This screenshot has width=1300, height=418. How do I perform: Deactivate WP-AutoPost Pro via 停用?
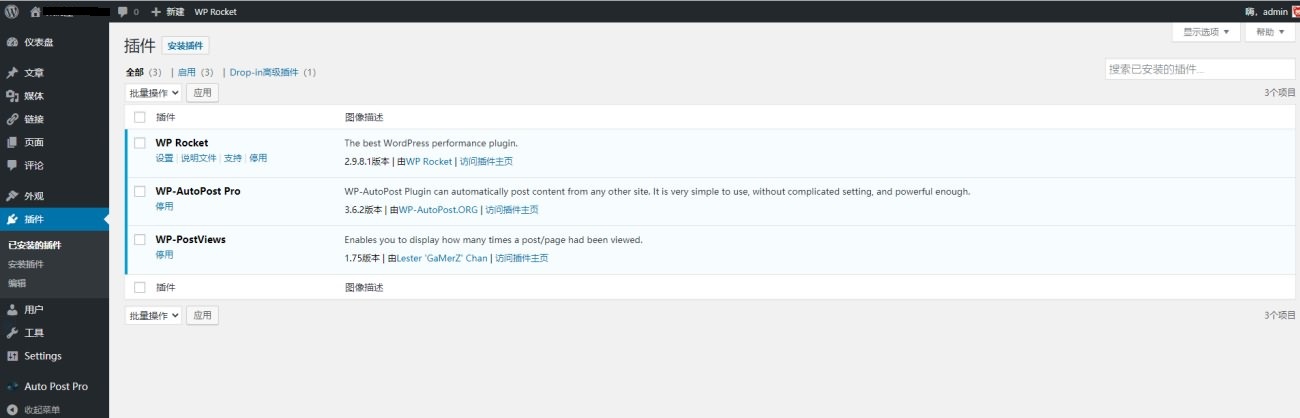(165, 206)
